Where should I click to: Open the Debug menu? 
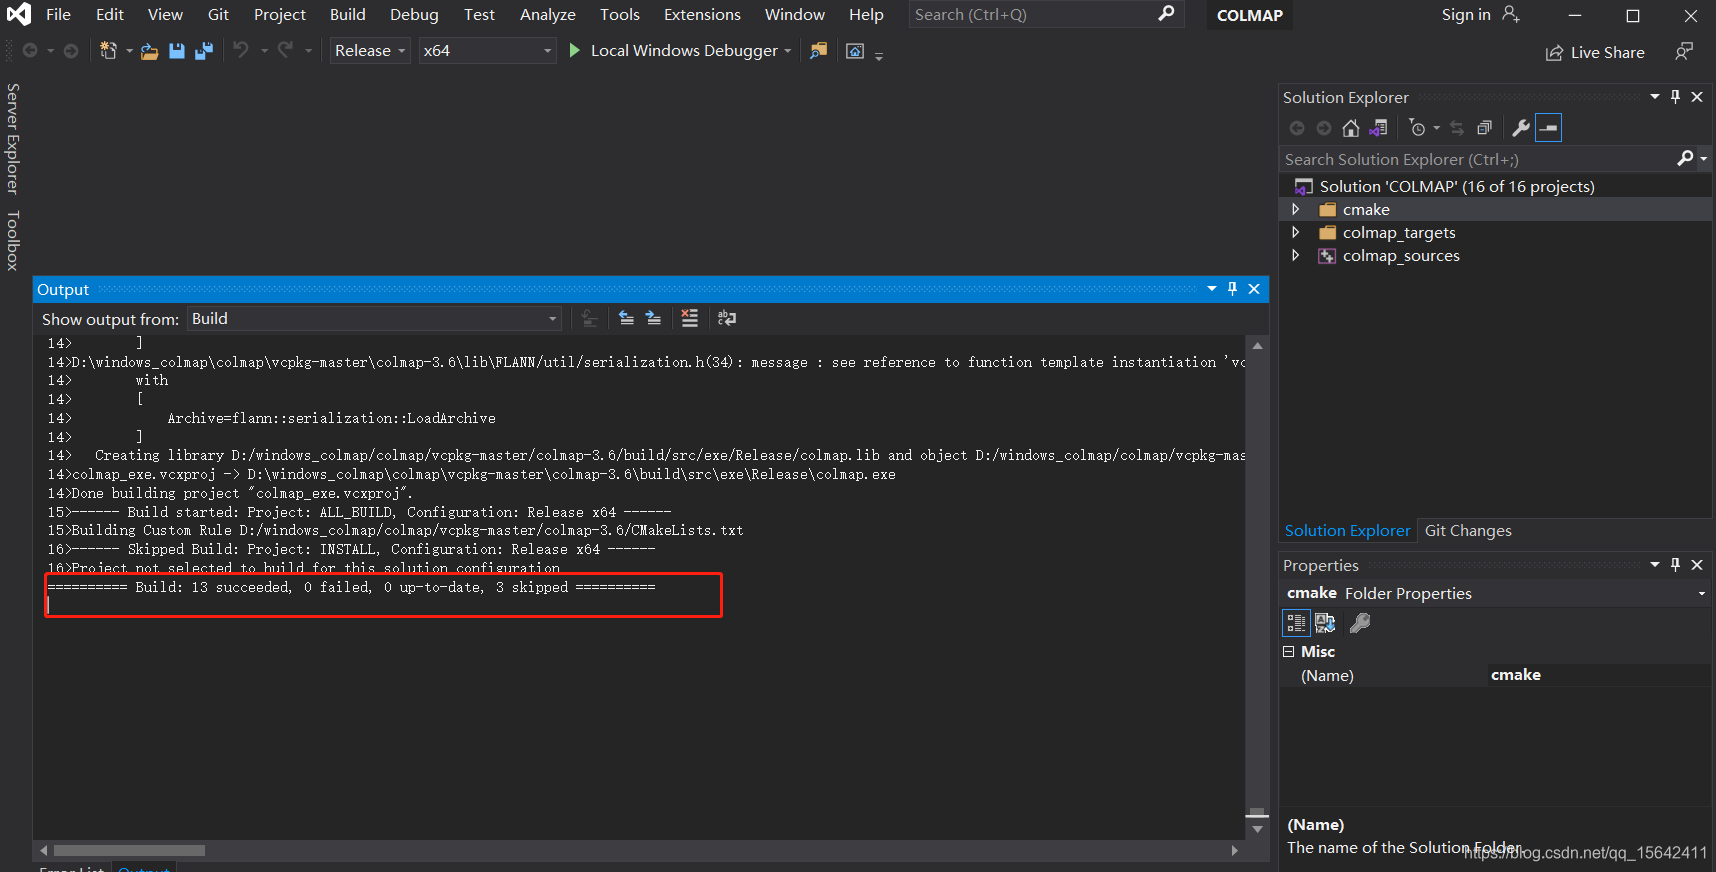point(414,14)
